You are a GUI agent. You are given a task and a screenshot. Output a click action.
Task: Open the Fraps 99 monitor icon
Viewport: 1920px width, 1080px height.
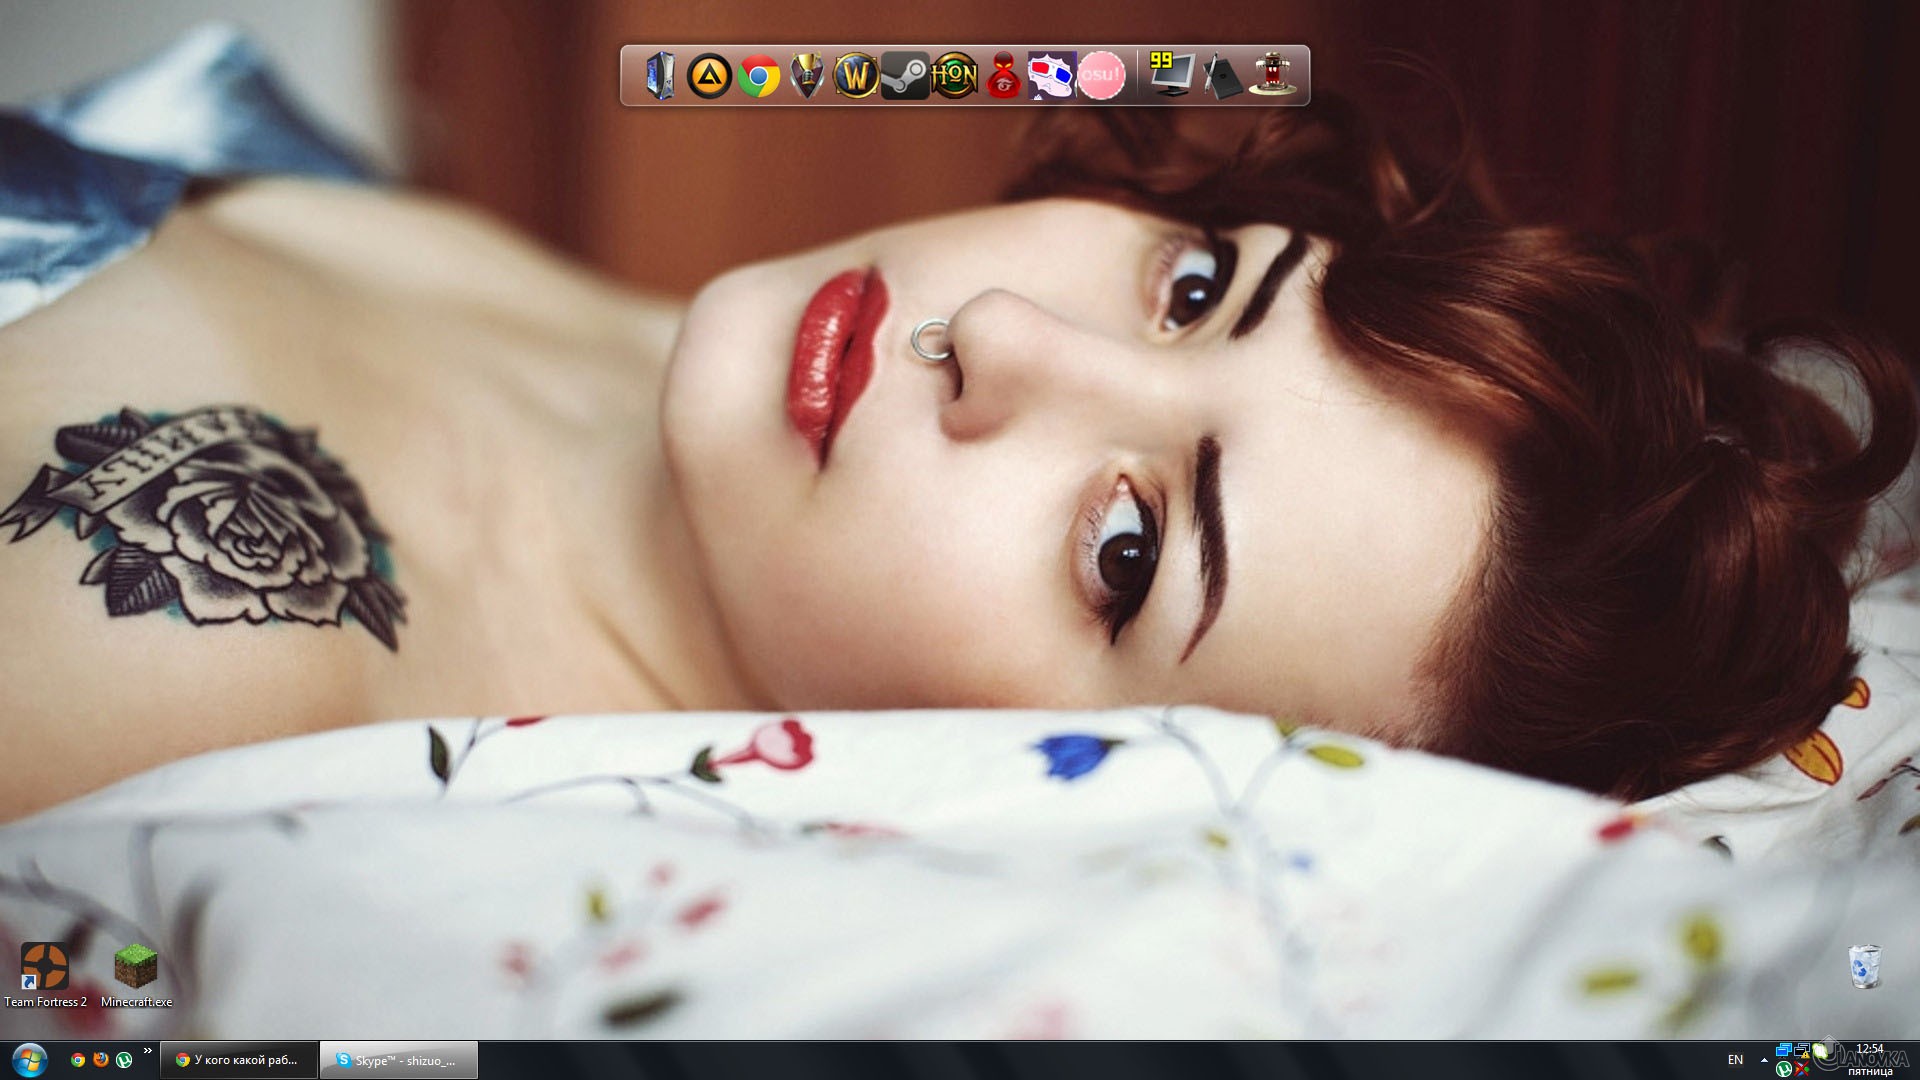(x=1170, y=75)
